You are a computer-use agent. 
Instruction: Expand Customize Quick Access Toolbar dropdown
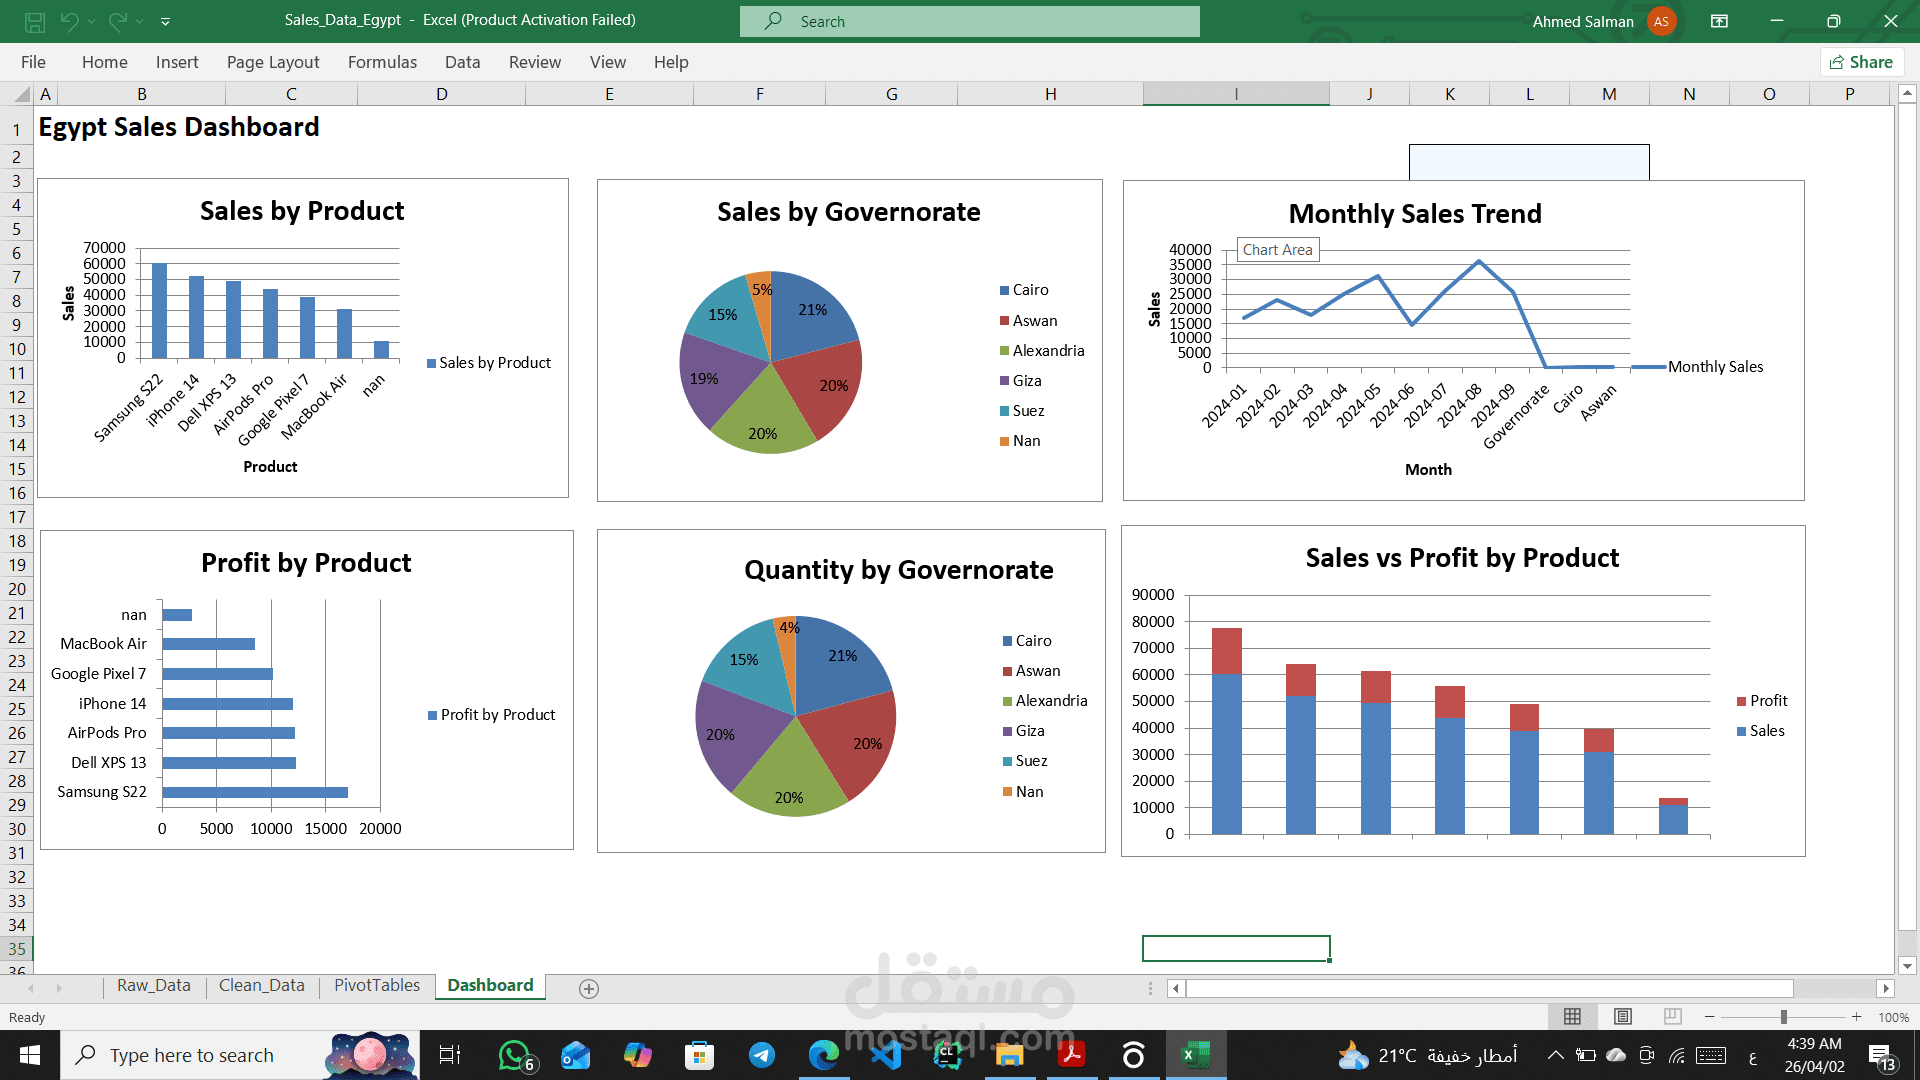click(165, 21)
